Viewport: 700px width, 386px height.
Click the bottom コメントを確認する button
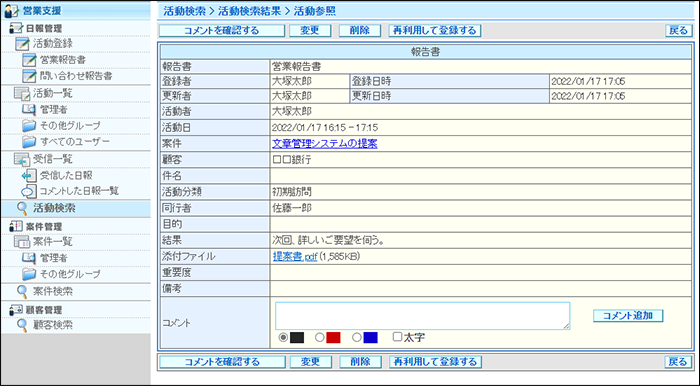tap(222, 362)
